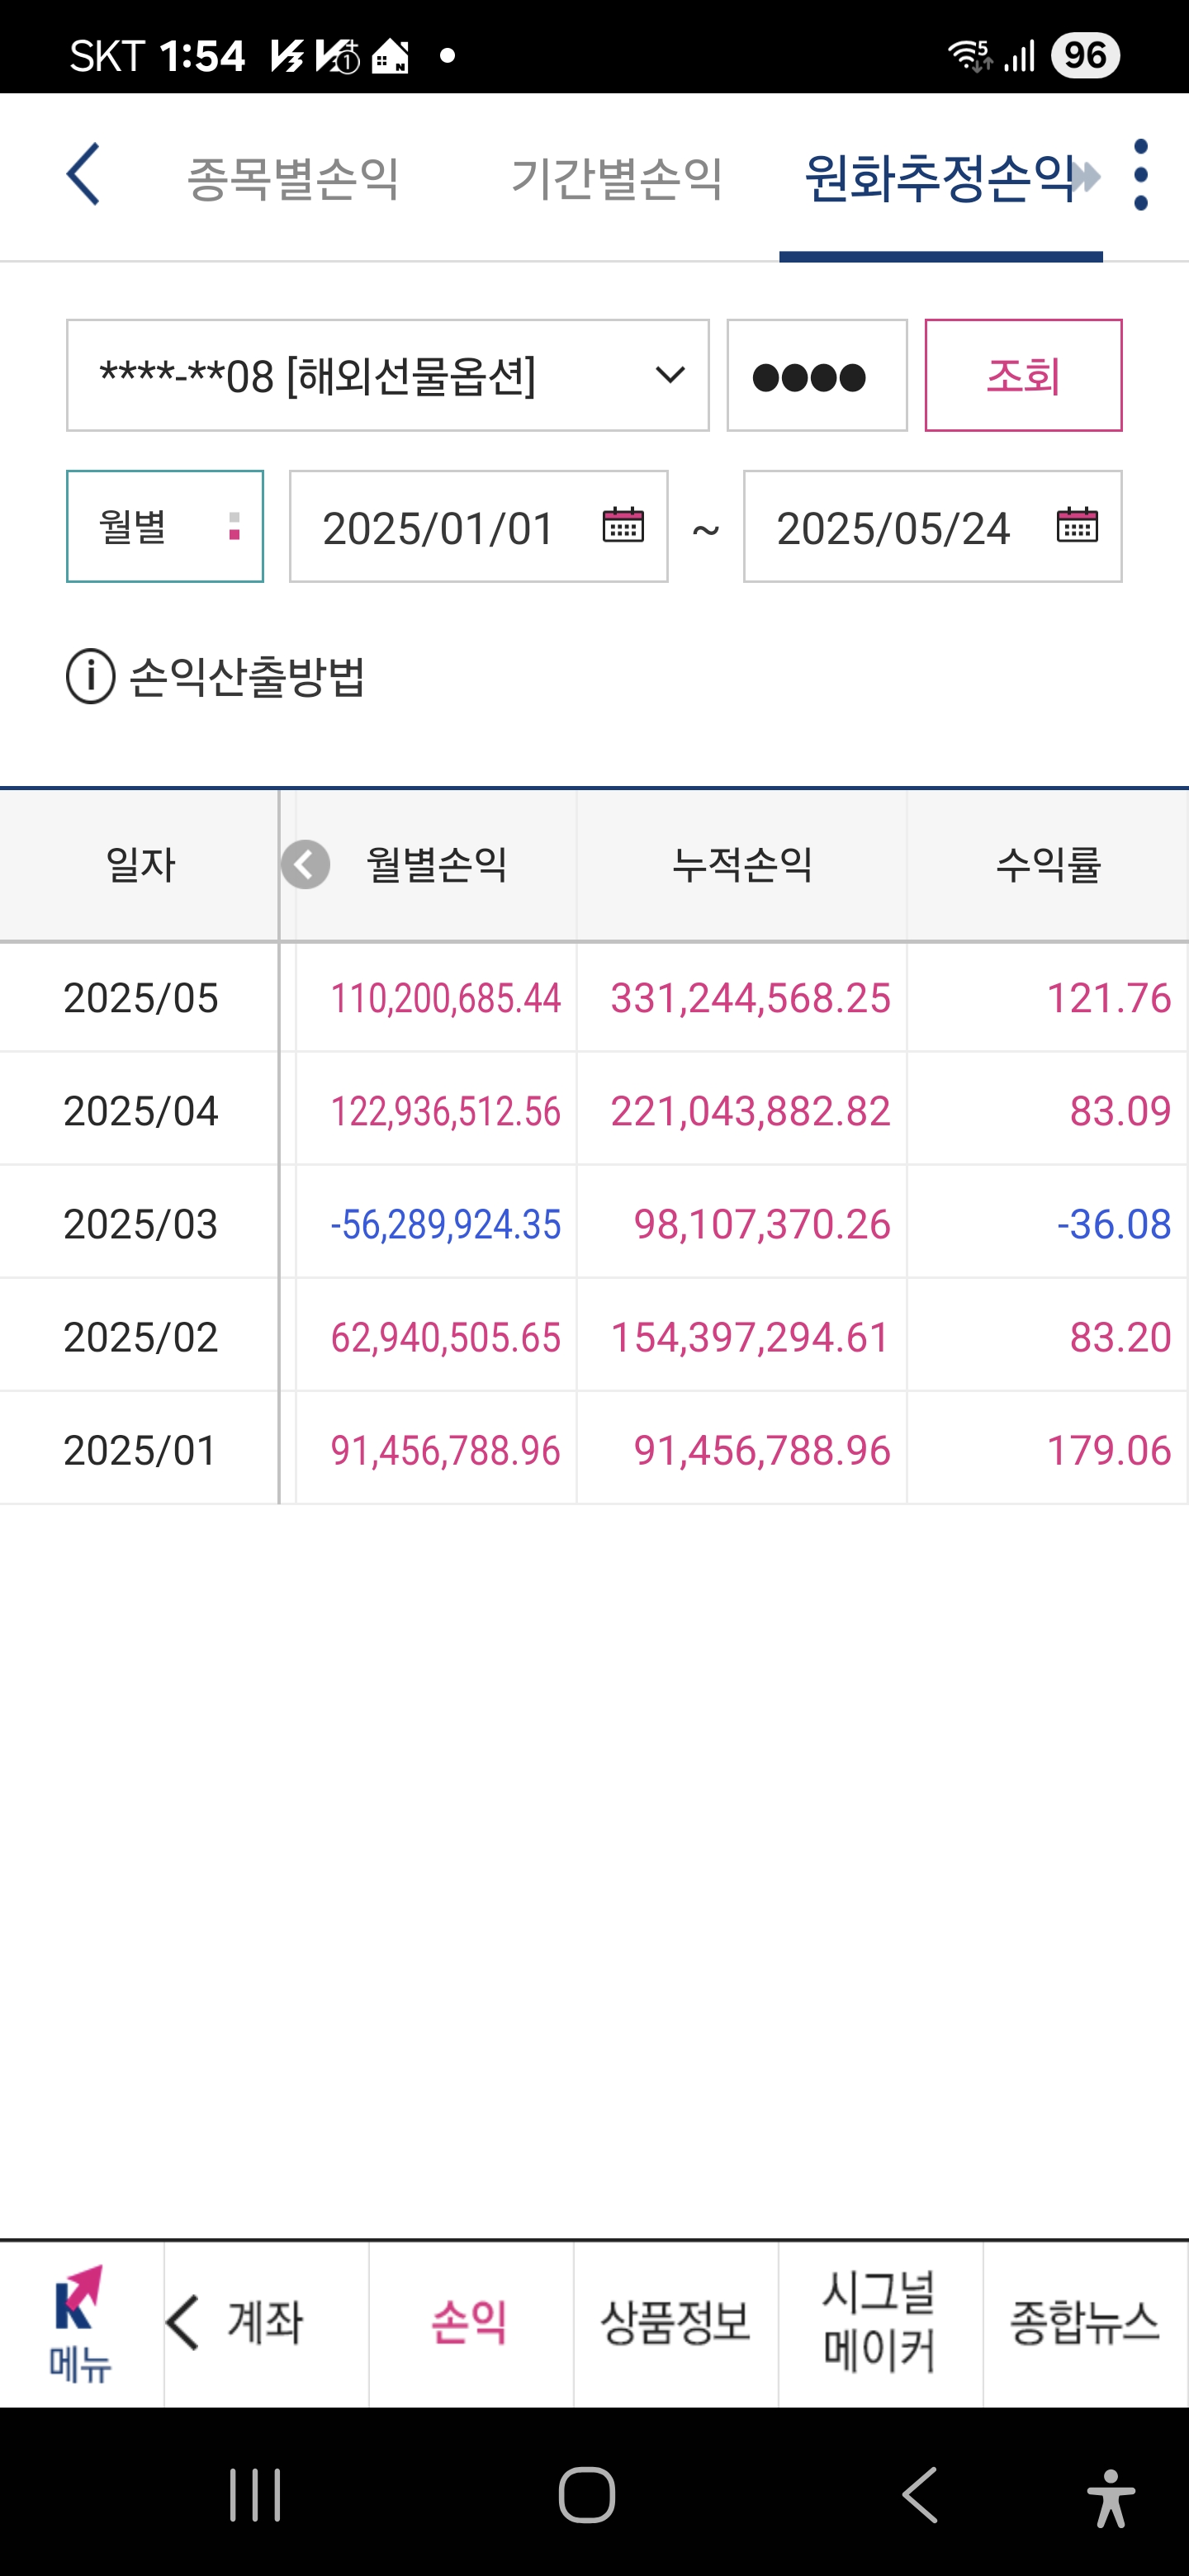Tap the info icon beside 손익산출방법
Screen dimensions: 1189x2576
(91, 677)
